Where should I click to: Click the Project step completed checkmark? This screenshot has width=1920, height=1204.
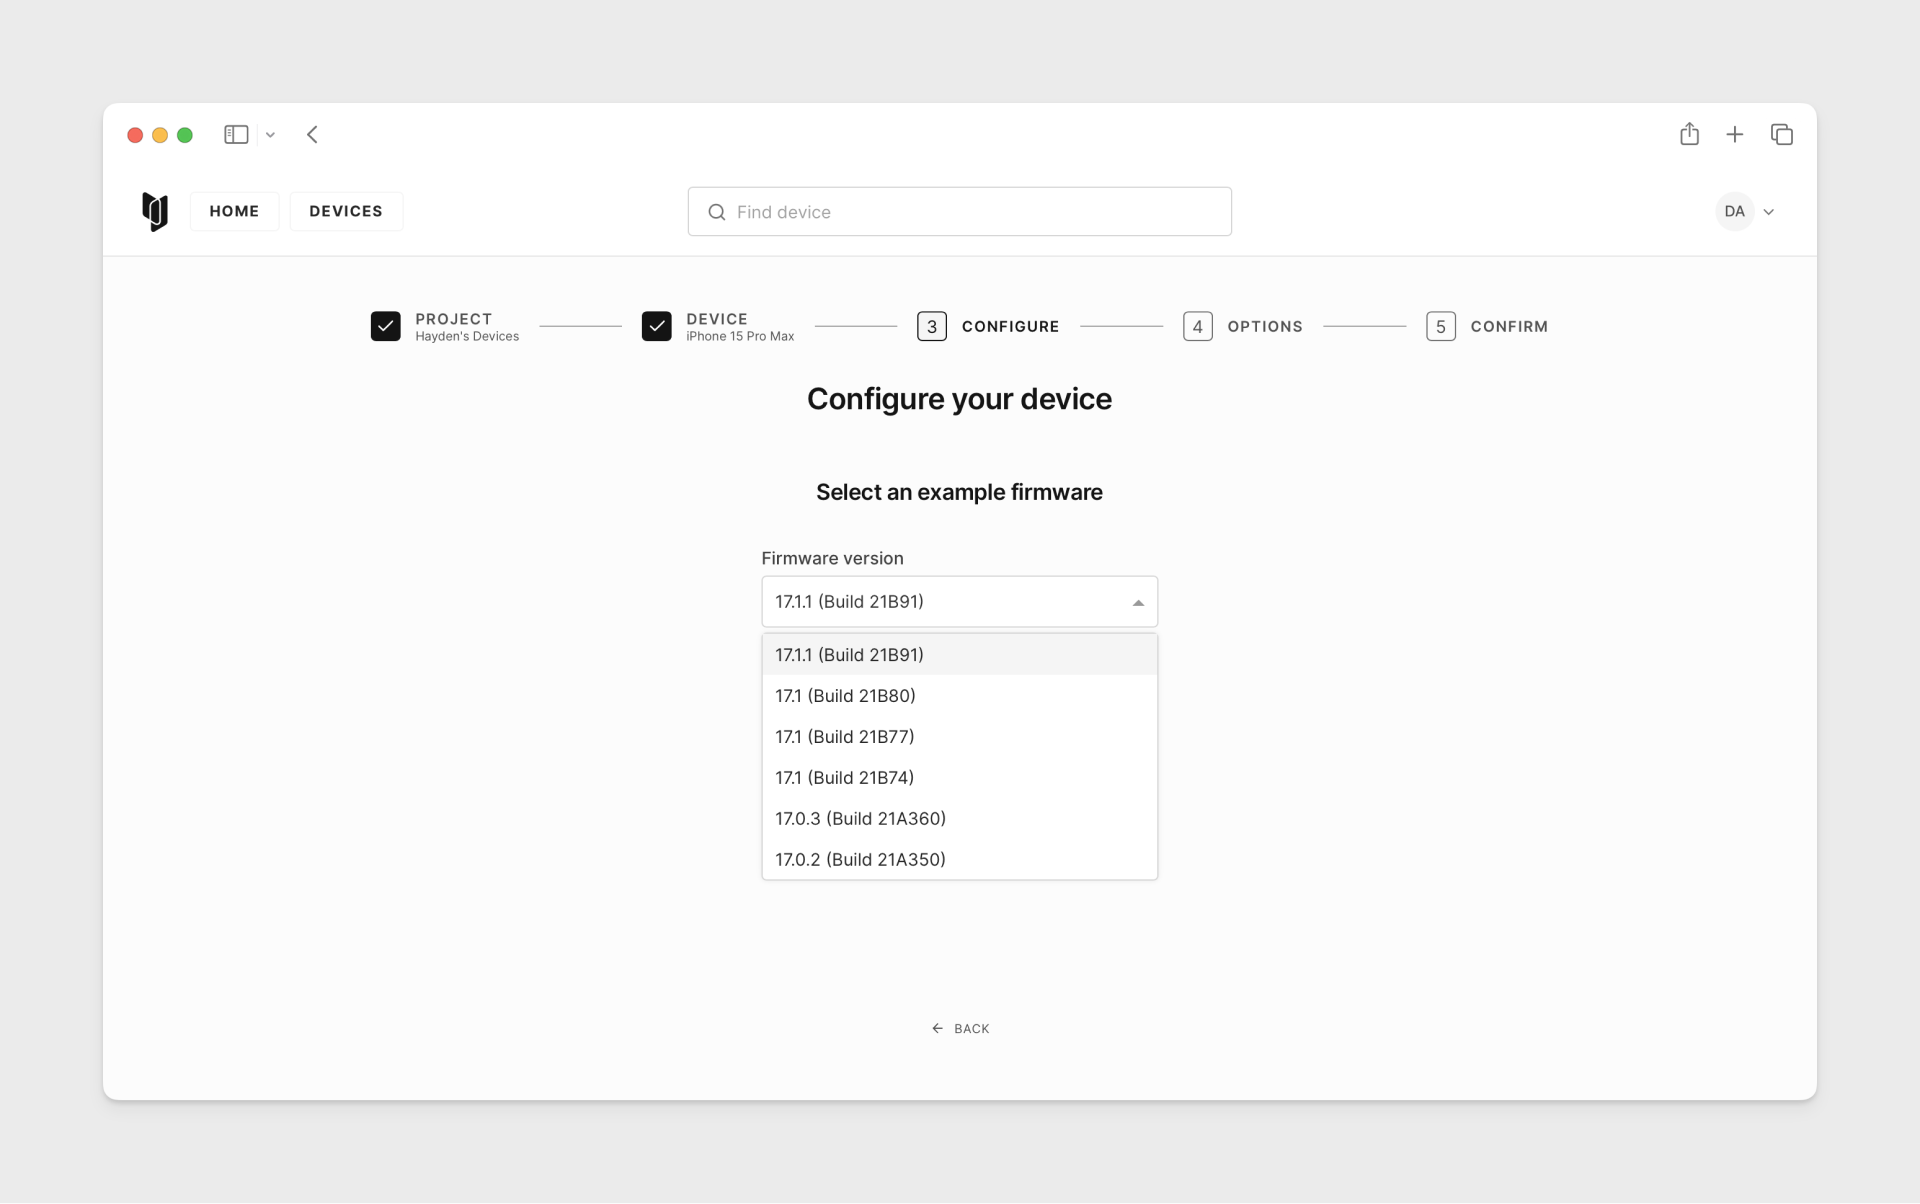pos(386,325)
